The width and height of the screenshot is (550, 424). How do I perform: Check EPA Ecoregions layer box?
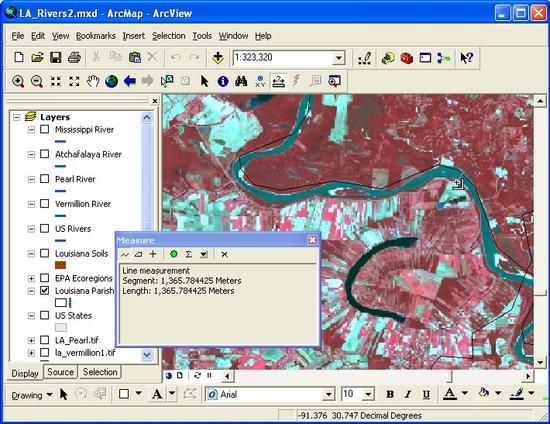(x=45, y=278)
